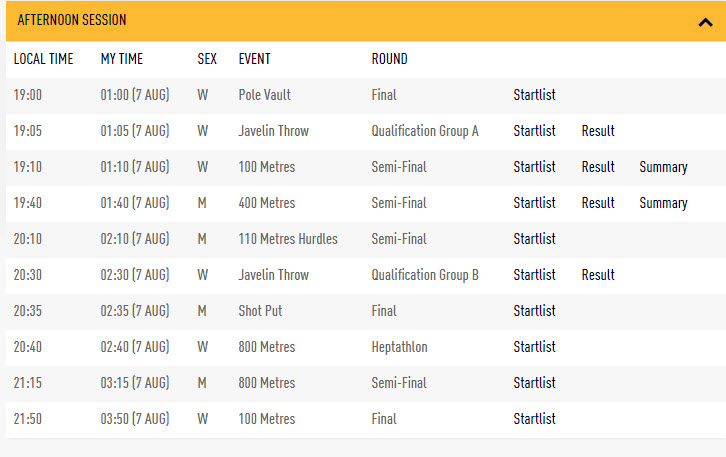Open Summary for Women's 100 Metres Semi-Final
The image size is (726, 457).
click(x=663, y=167)
